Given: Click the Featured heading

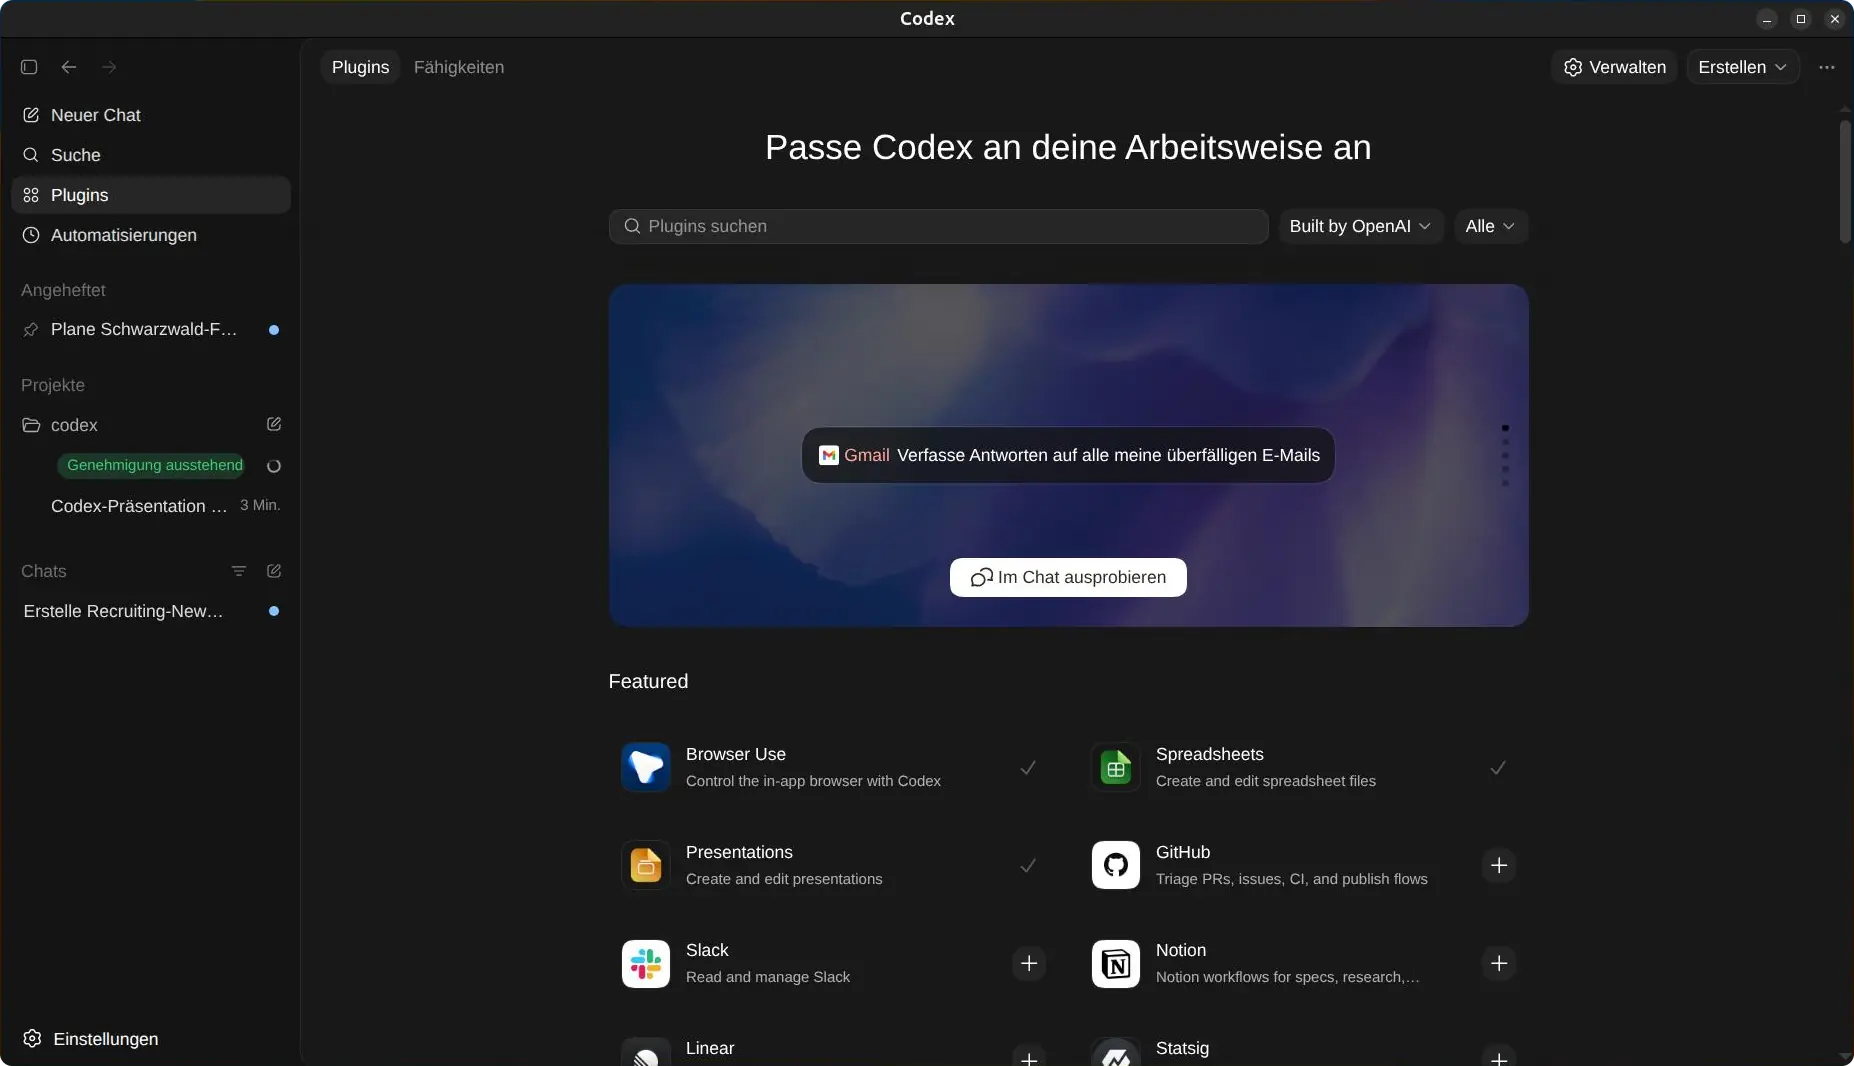Looking at the screenshot, I should [x=648, y=681].
